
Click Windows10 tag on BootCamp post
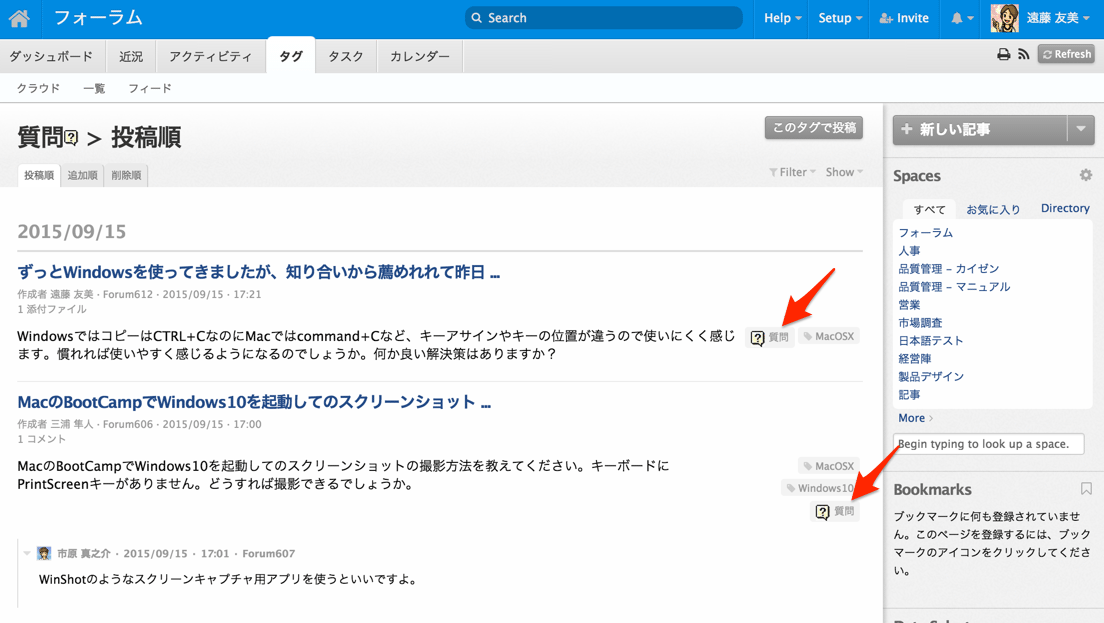coord(820,488)
